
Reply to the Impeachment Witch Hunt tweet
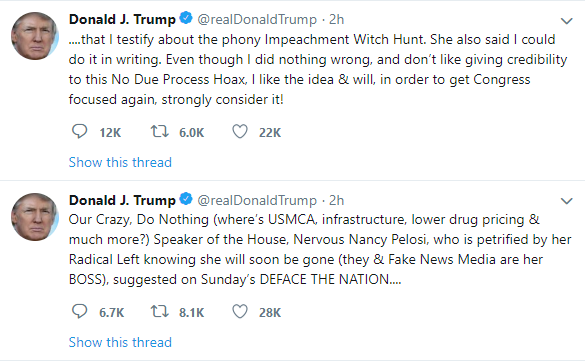(79, 132)
